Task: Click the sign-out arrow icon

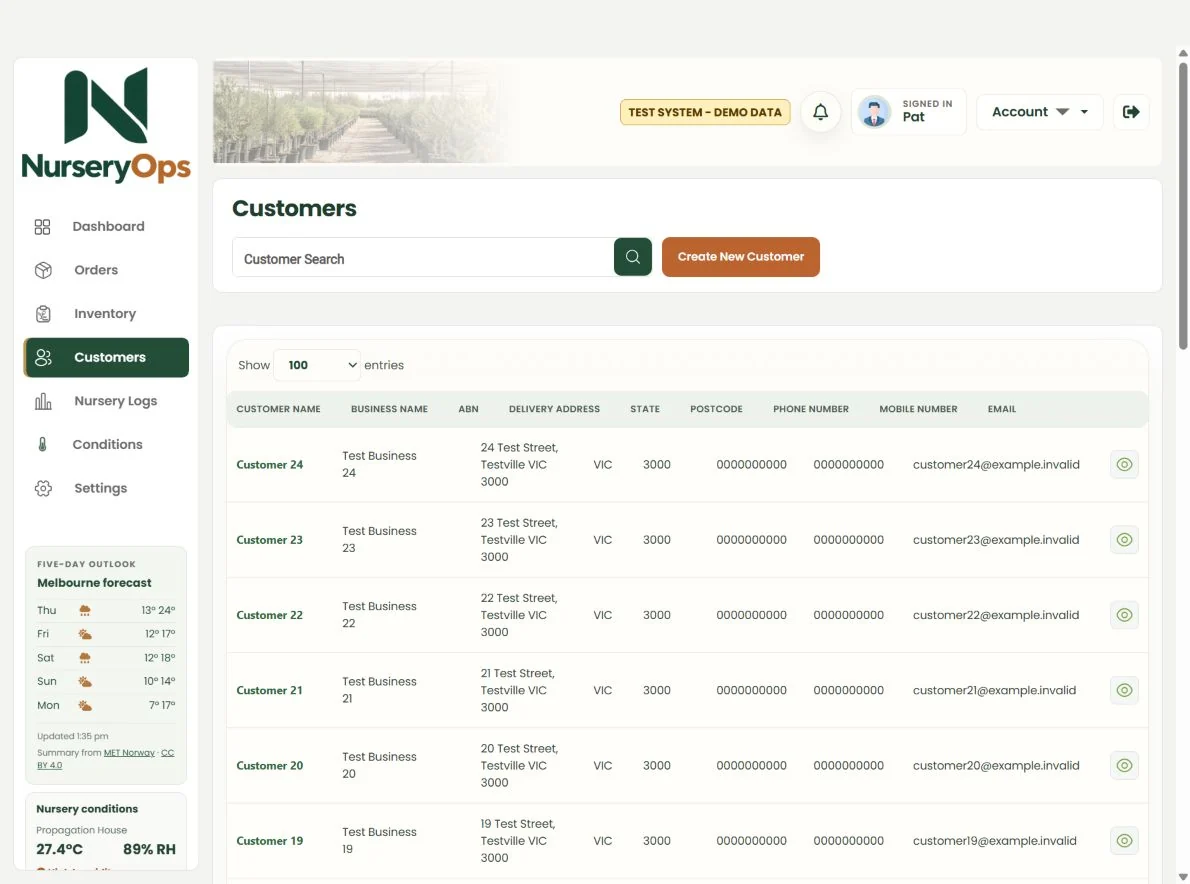Action: tap(1131, 112)
